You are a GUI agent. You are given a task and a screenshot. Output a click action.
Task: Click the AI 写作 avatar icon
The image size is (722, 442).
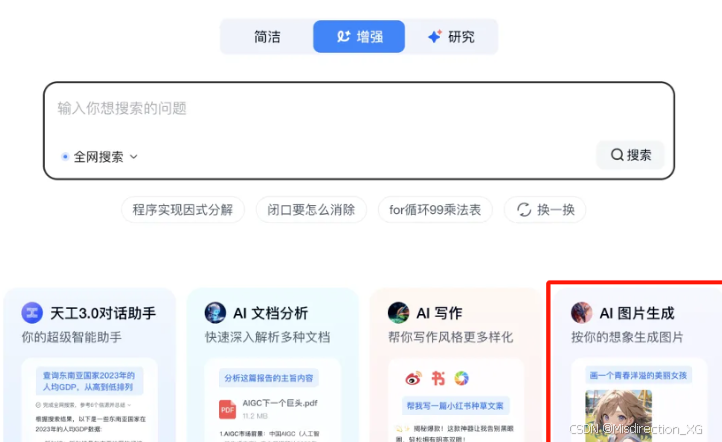398,313
